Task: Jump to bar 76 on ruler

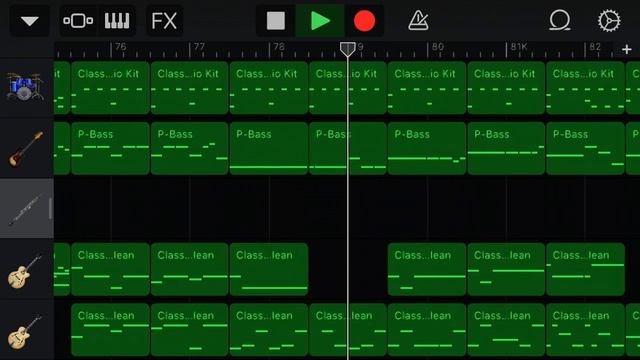Action: coord(120,47)
